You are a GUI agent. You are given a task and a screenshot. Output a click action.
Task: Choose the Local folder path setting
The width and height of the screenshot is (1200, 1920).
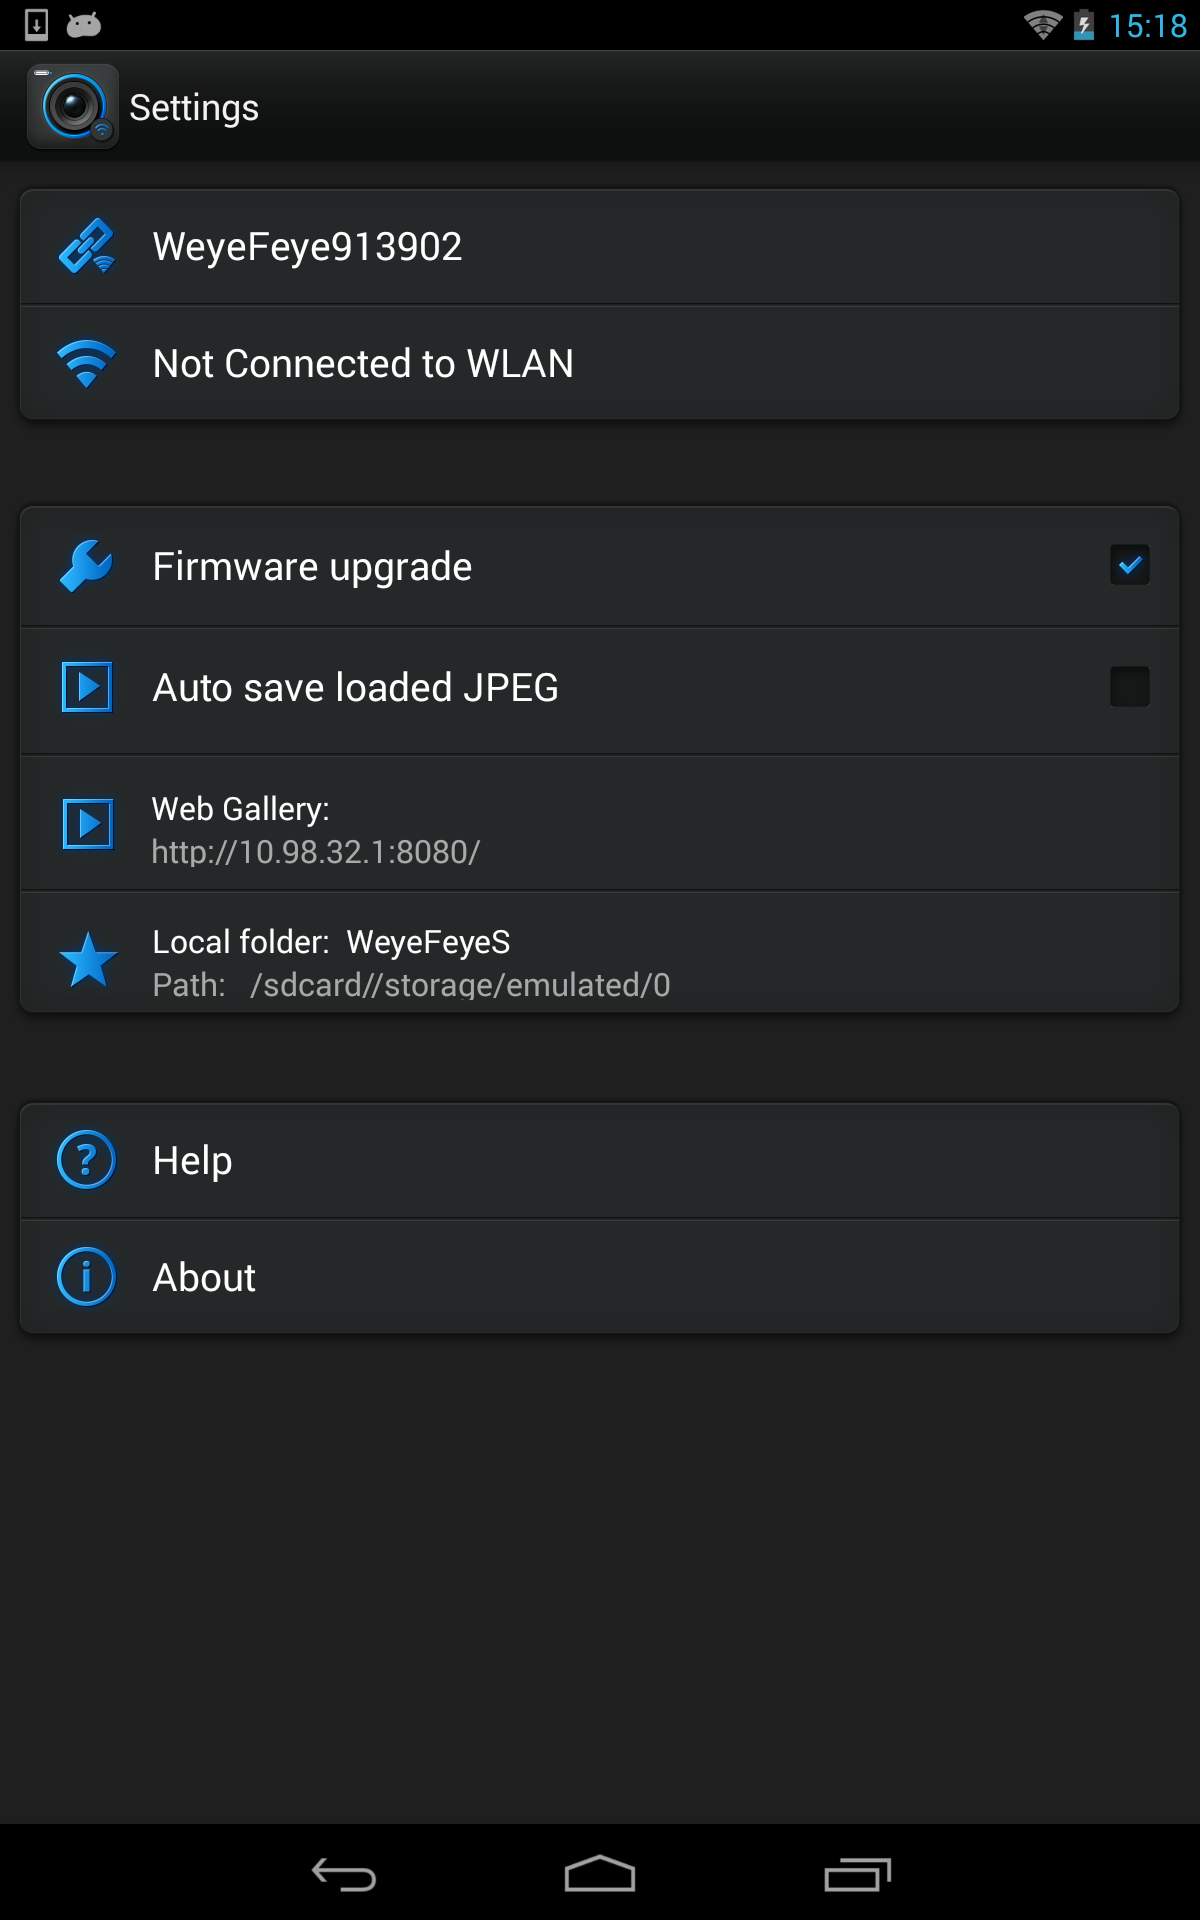point(410,963)
